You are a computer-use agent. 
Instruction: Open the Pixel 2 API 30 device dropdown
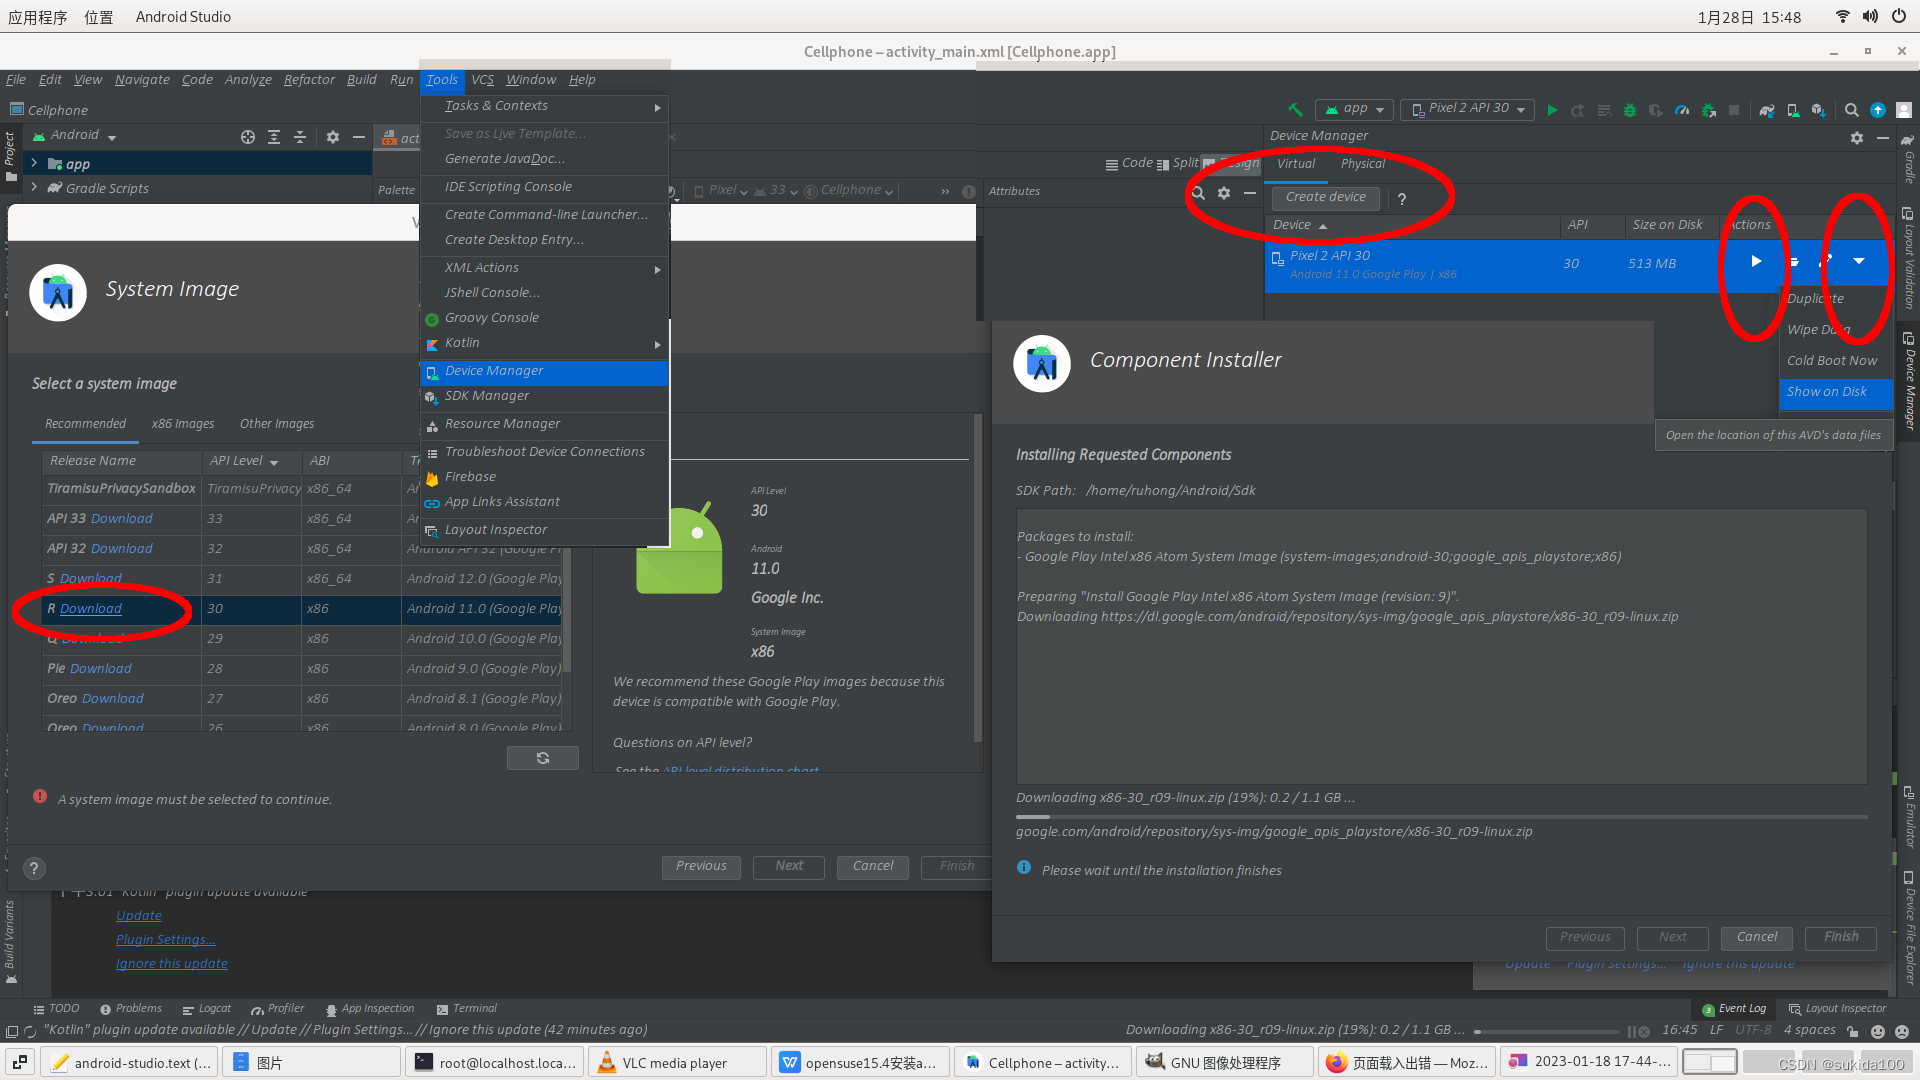1467,109
